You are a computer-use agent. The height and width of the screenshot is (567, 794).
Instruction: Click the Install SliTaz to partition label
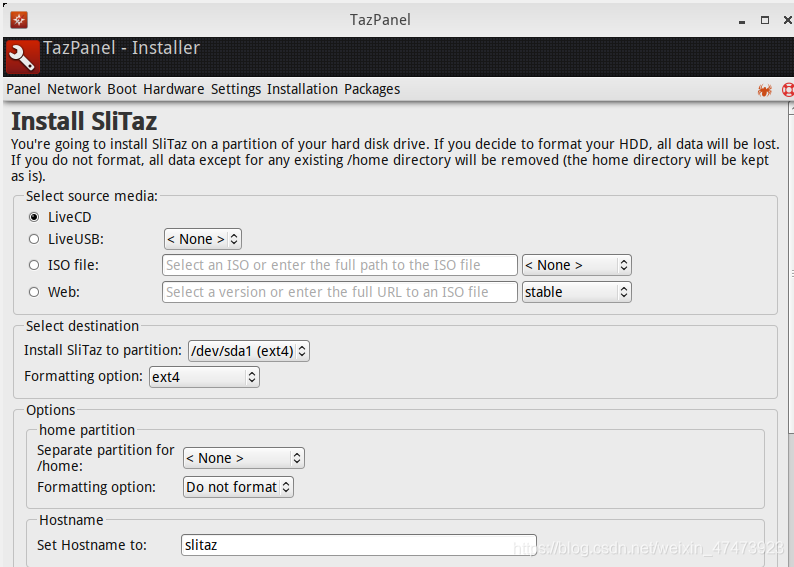(103, 350)
